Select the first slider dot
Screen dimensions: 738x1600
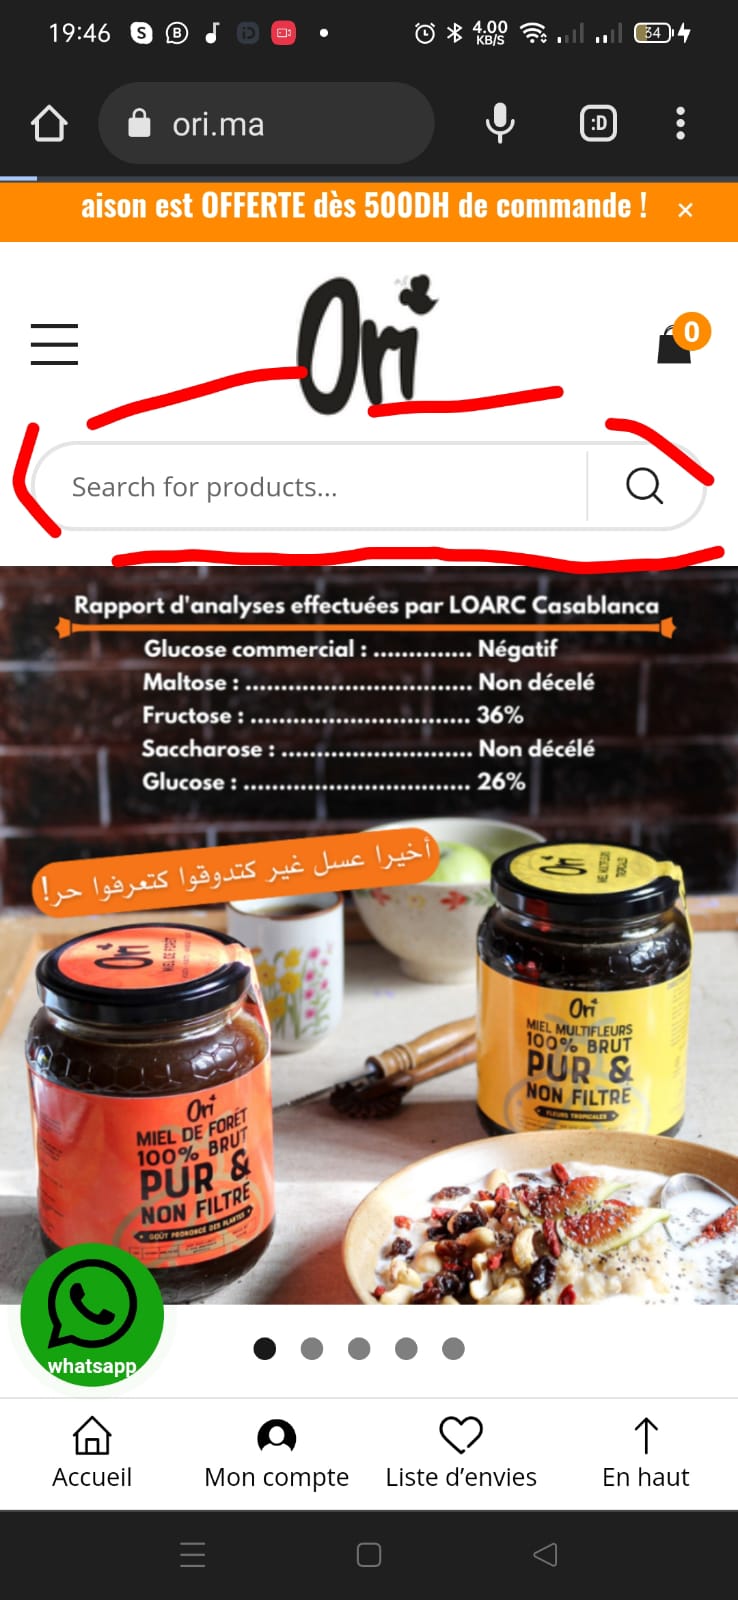pos(265,1349)
